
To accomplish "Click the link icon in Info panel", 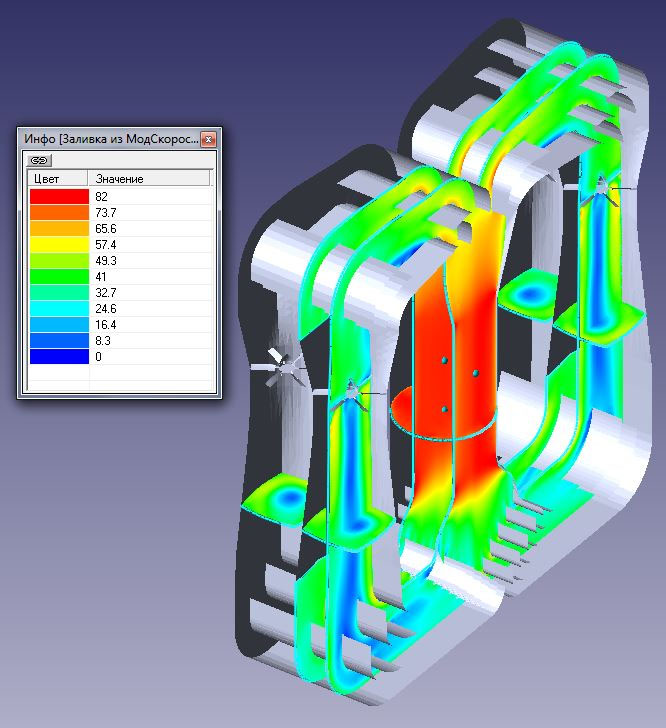I will pyautogui.click(x=39, y=160).
